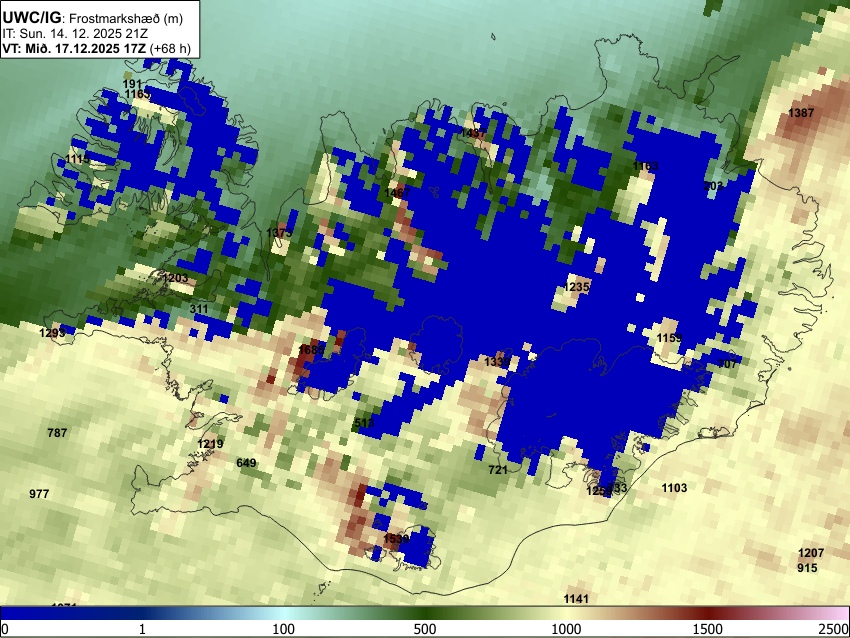
Task: Click the 1103 value label
Action: pyautogui.click(x=674, y=488)
